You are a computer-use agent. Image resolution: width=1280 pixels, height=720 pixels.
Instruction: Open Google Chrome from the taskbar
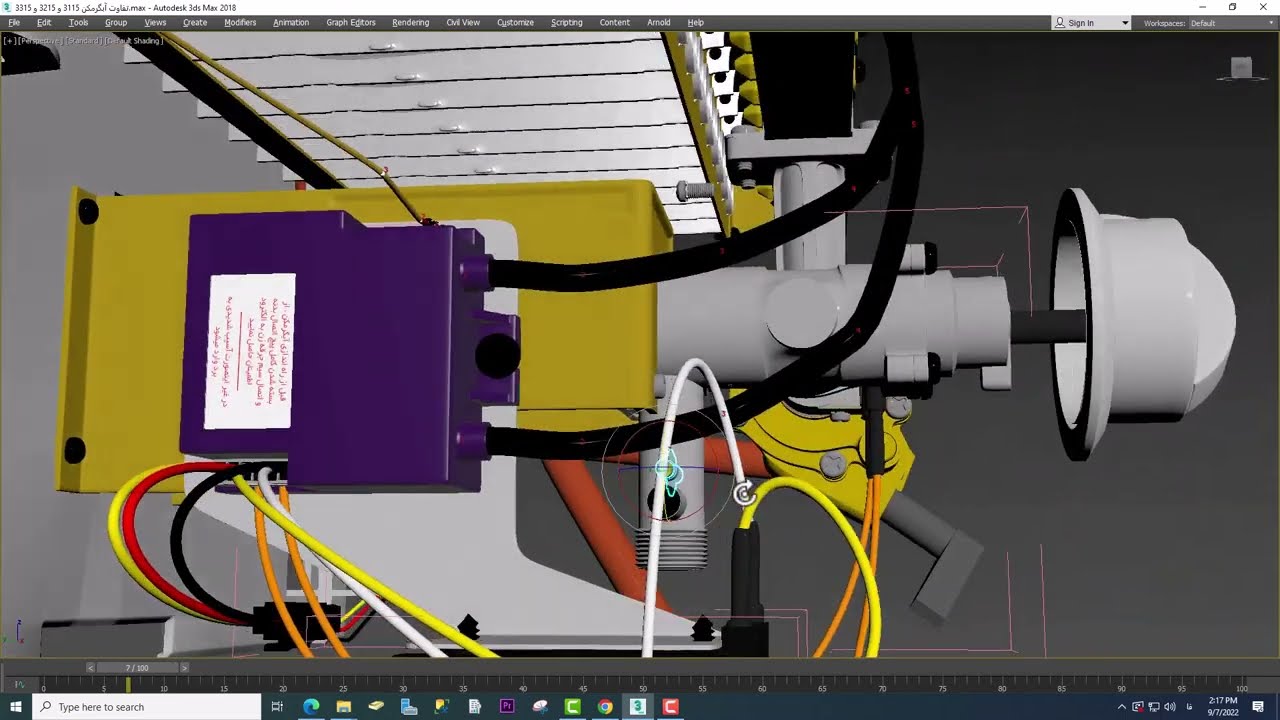coord(605,706)
